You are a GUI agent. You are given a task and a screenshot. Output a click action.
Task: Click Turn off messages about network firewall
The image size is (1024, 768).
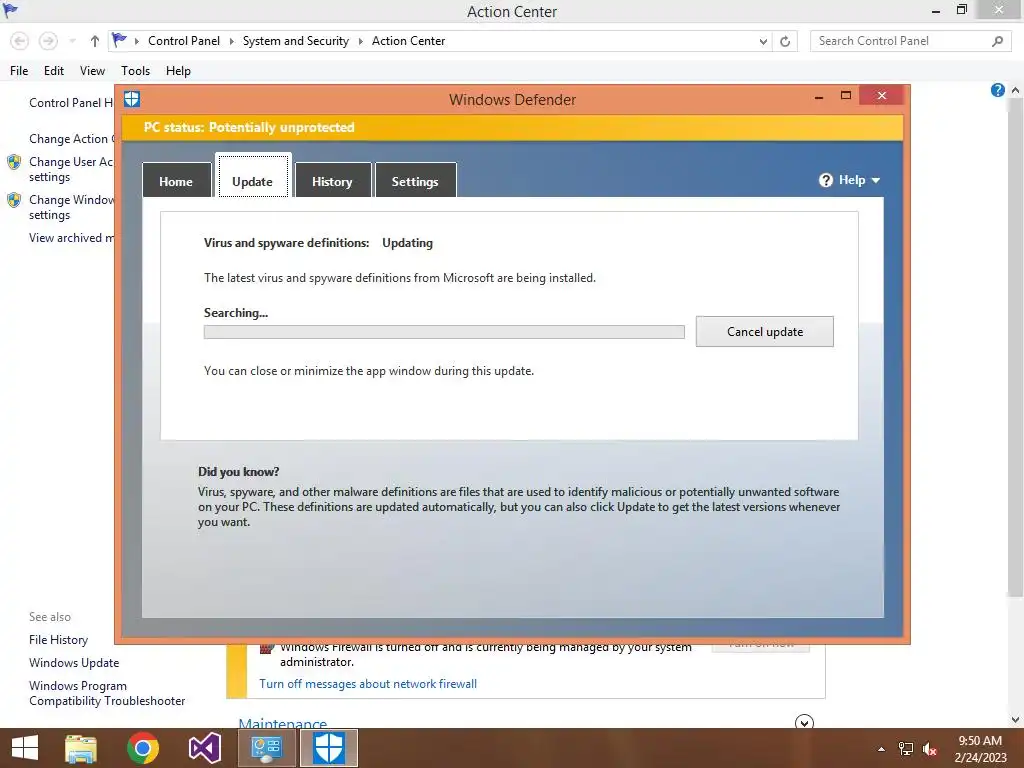click(368, 684)
